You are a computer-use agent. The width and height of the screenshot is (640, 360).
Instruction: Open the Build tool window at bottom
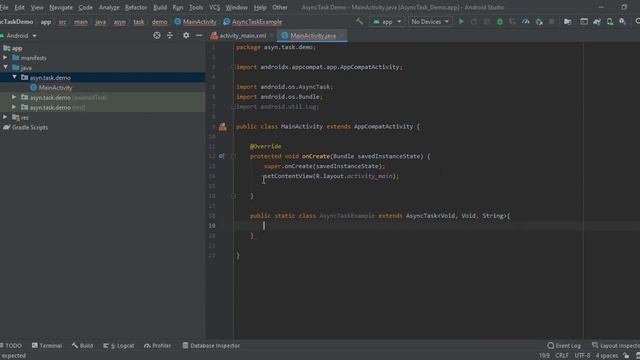(82, 346)
